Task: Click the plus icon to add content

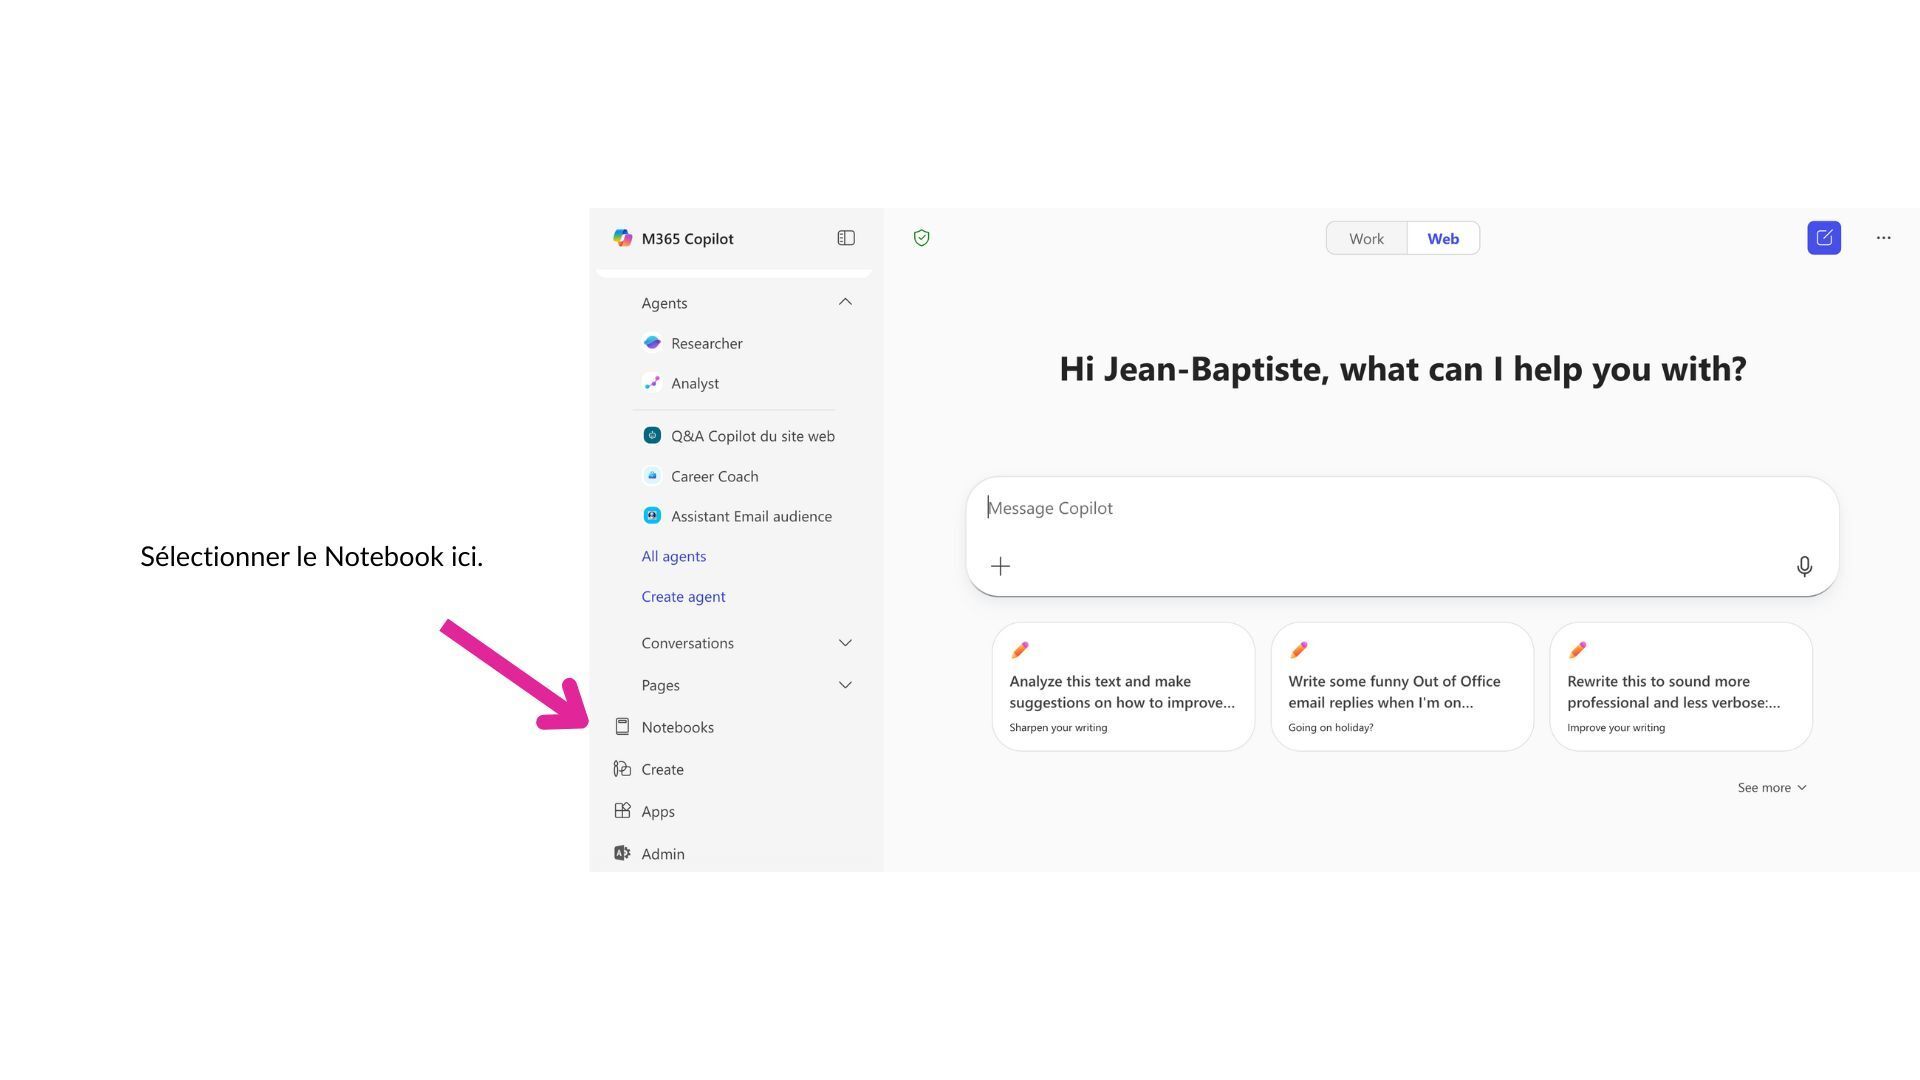Action: [x=1000, y=567]
